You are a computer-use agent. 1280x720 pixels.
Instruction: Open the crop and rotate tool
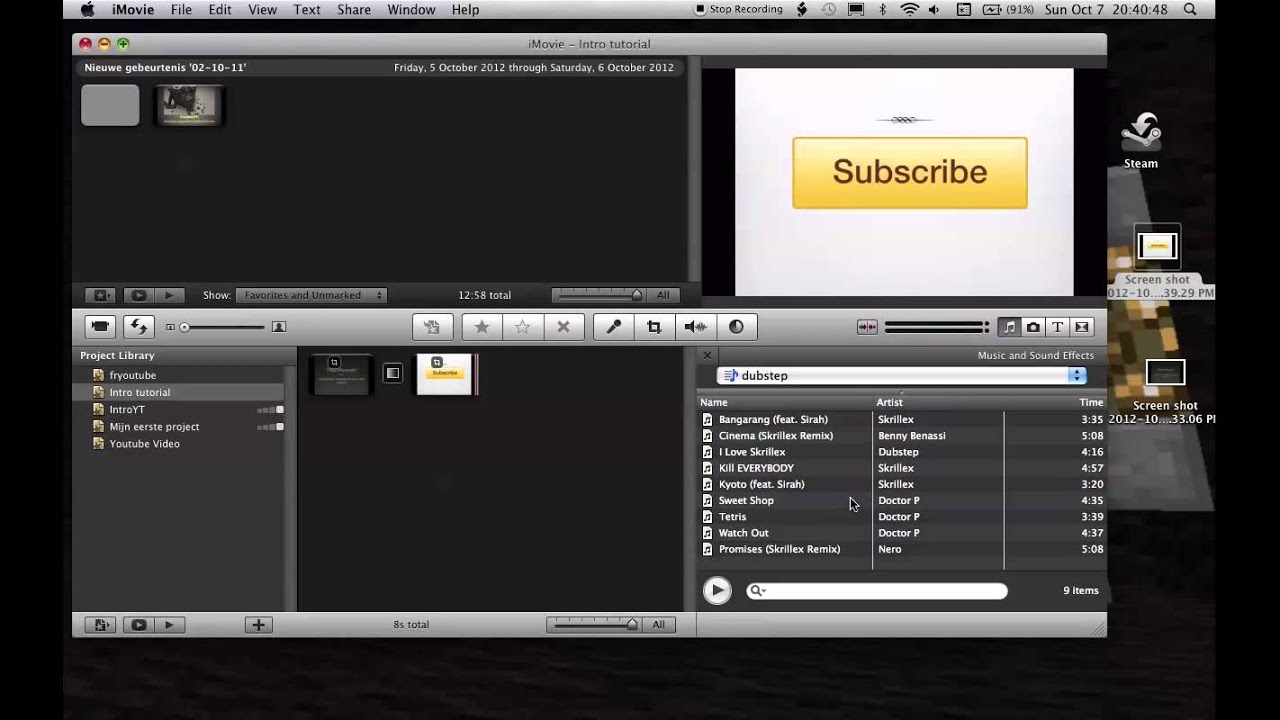[654, 326]
